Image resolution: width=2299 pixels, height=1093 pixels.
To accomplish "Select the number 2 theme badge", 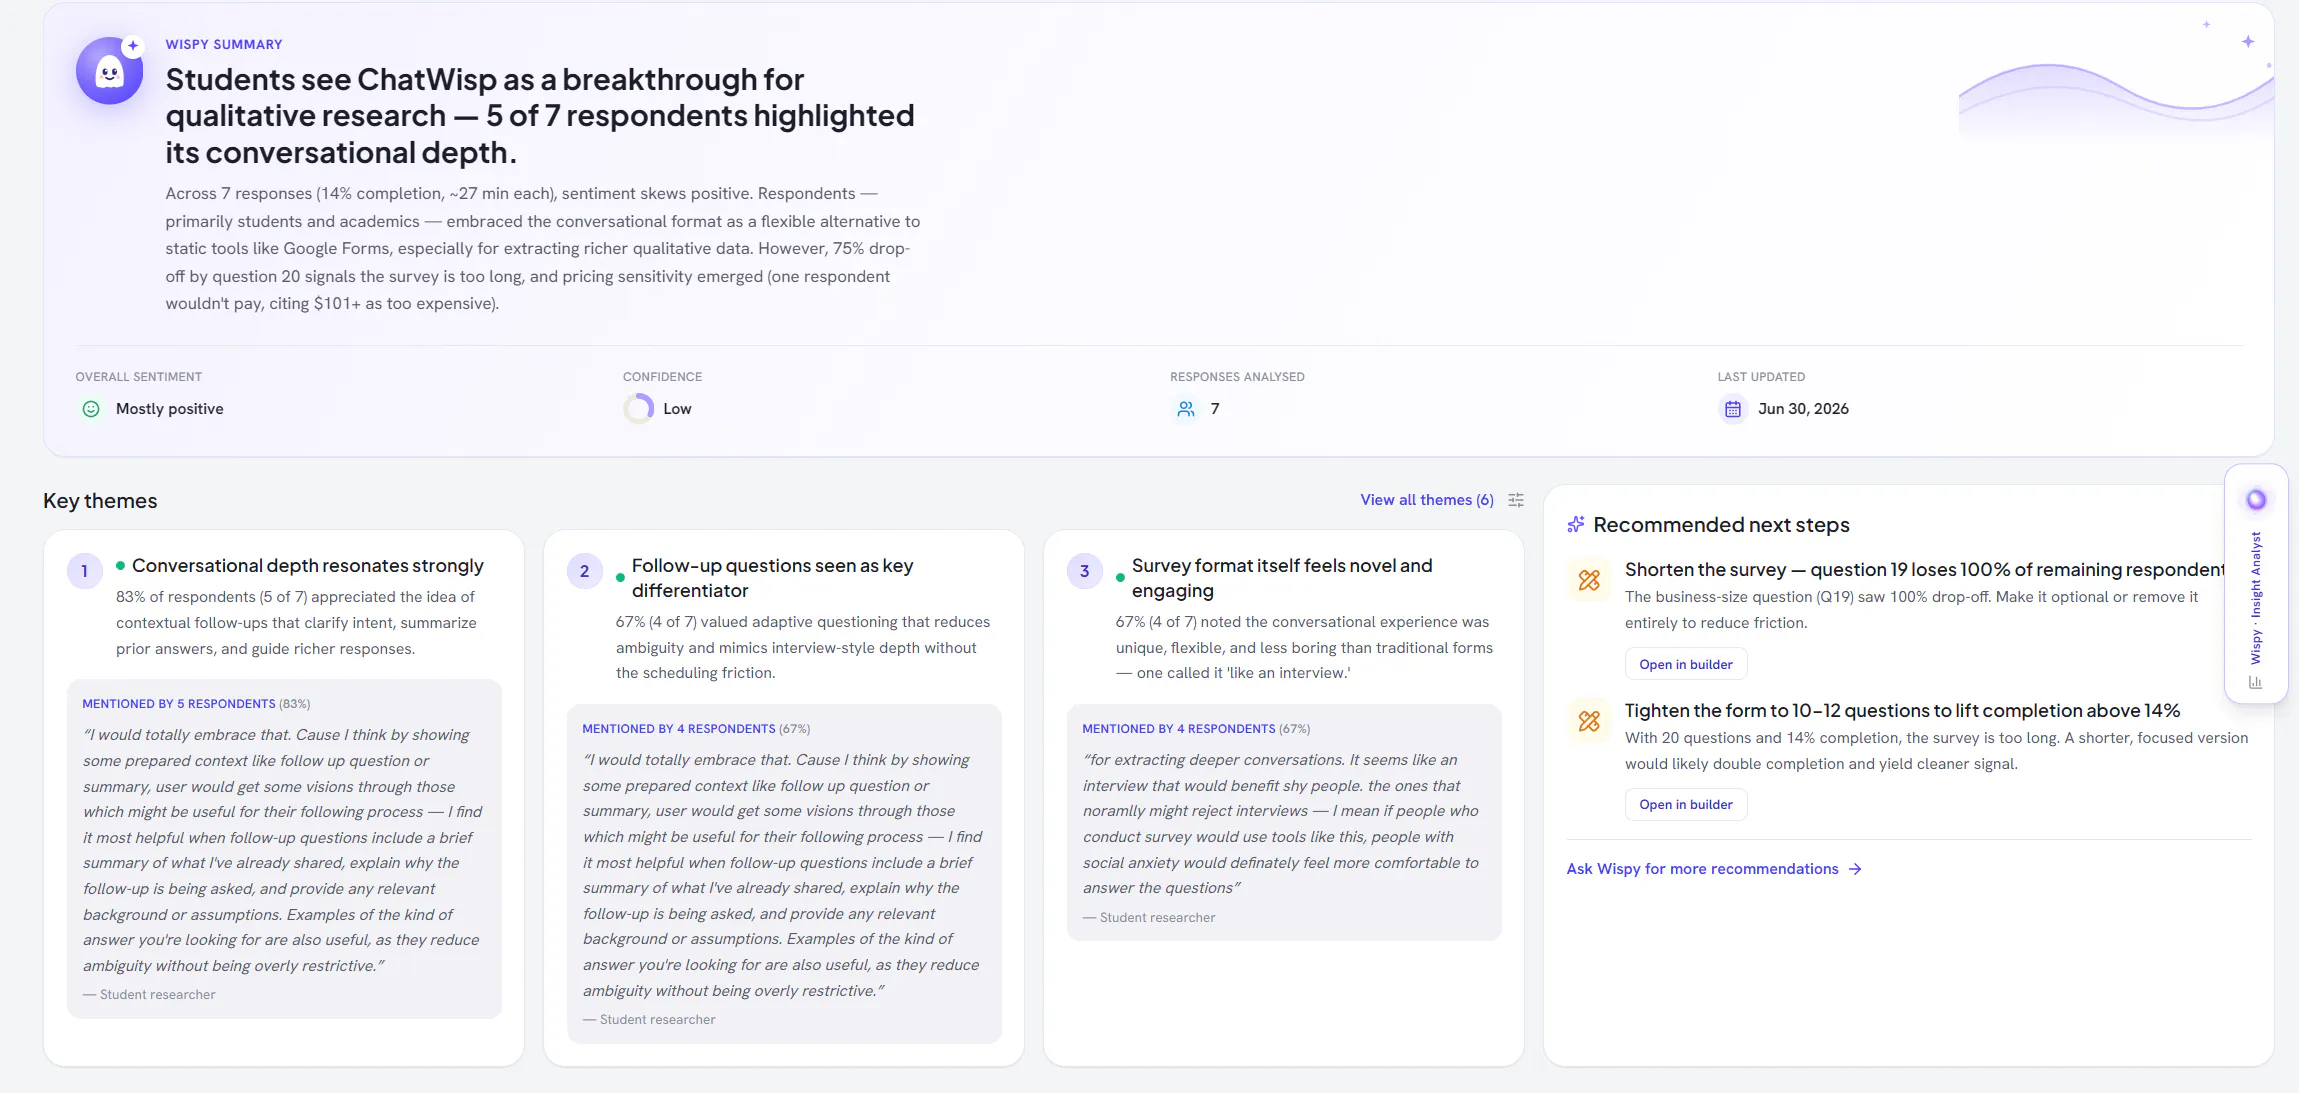I will coord(585,571).
